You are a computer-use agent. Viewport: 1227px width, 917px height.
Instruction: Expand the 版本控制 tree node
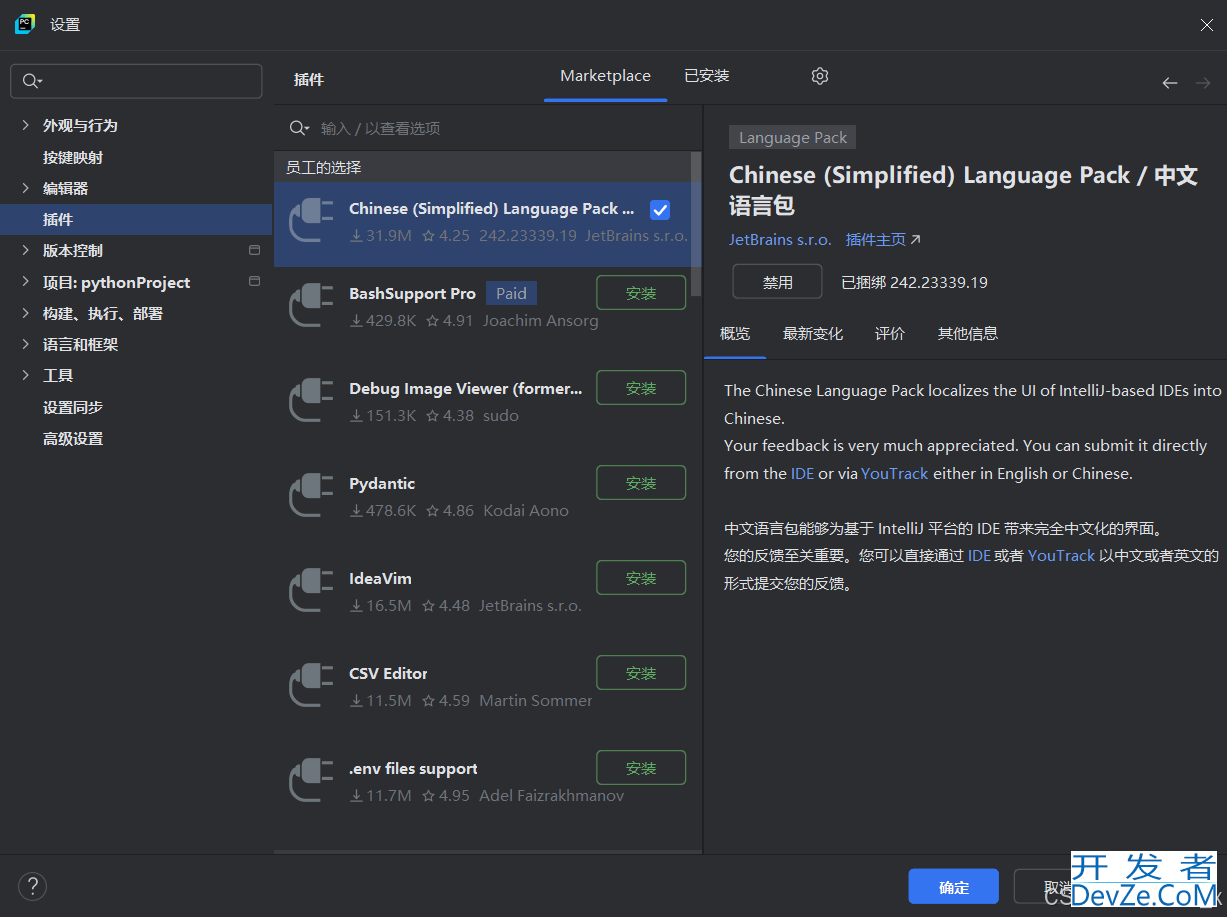coord(25,250)
